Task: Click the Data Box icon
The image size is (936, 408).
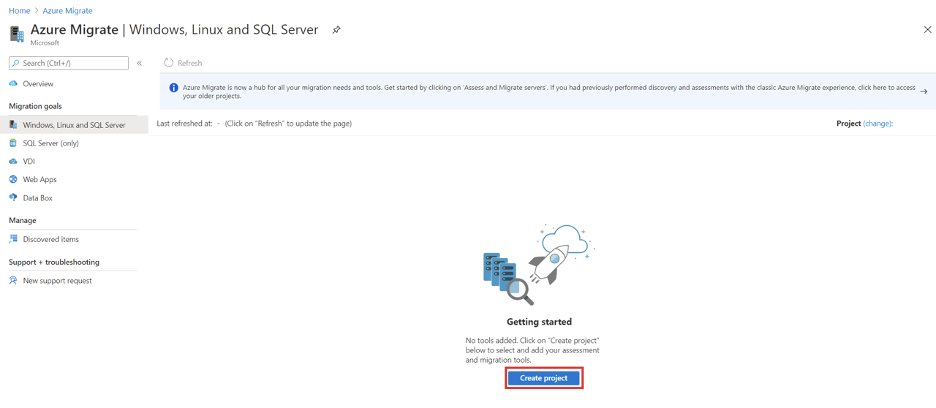Action: (x=13, y=198)
